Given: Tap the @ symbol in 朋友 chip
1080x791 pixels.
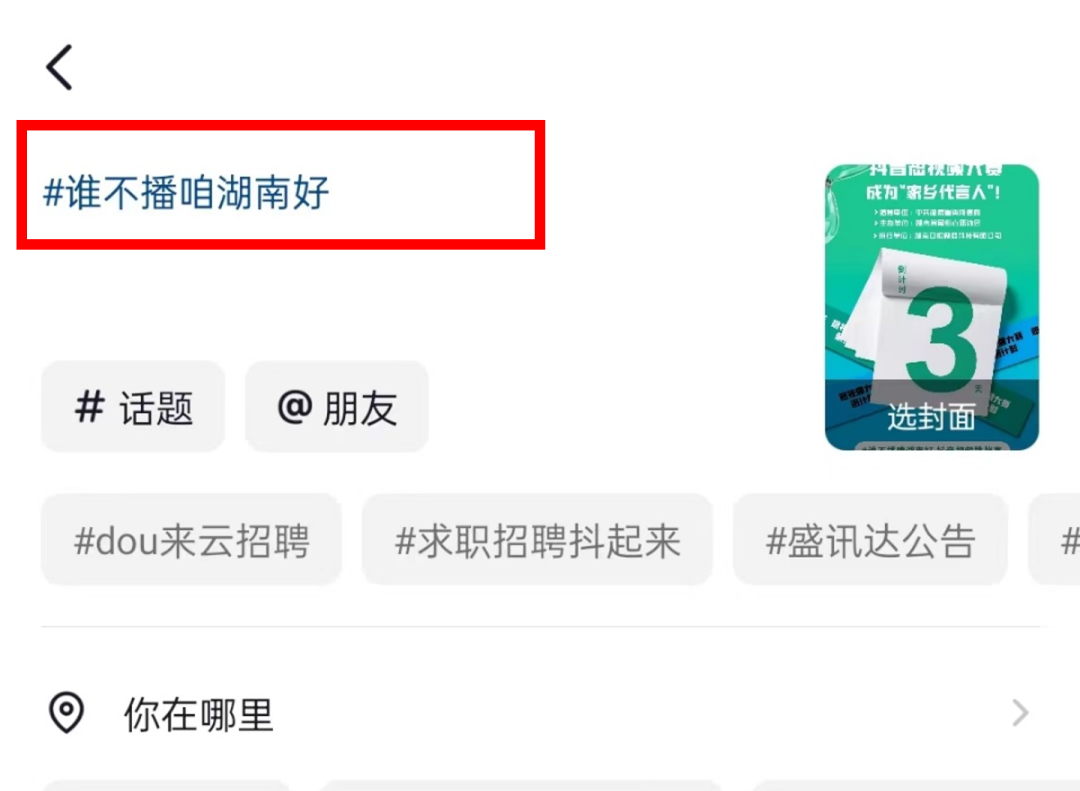Looking at the screenshot, I should (295, 407).
